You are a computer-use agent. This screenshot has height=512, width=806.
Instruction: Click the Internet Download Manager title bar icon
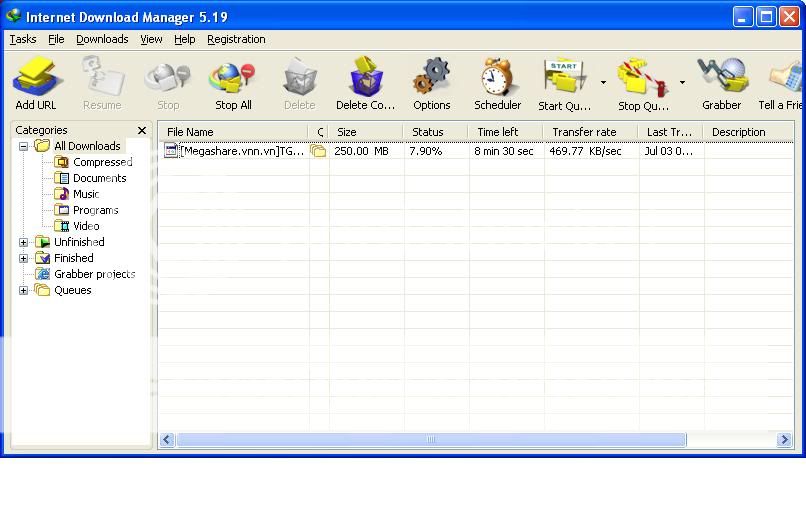point(13,16)
